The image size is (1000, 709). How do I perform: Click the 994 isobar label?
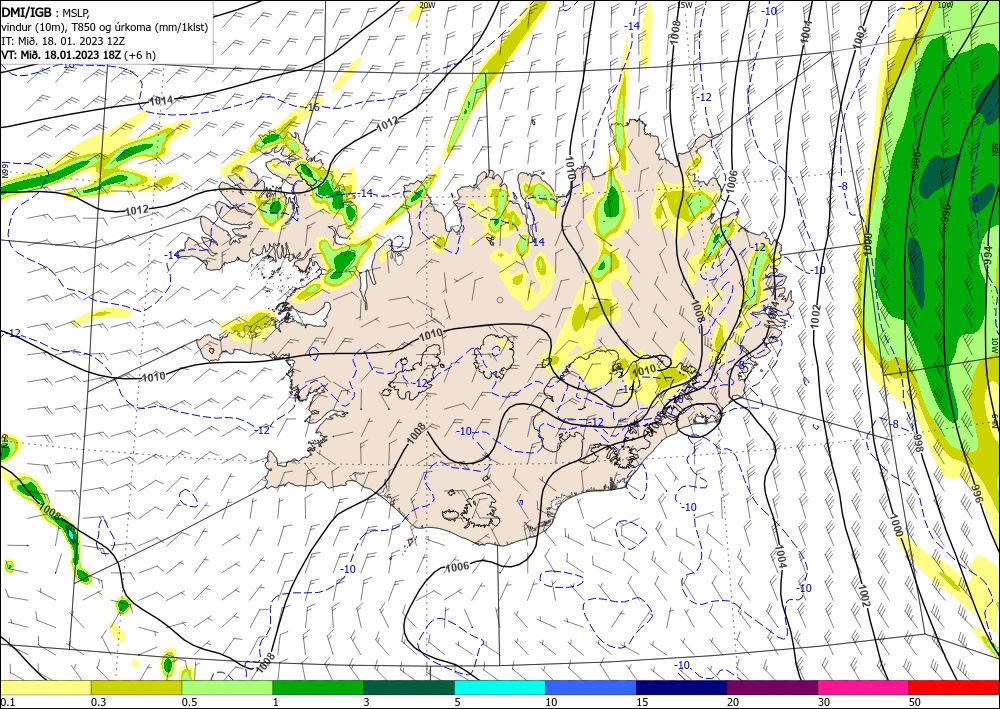987,256
